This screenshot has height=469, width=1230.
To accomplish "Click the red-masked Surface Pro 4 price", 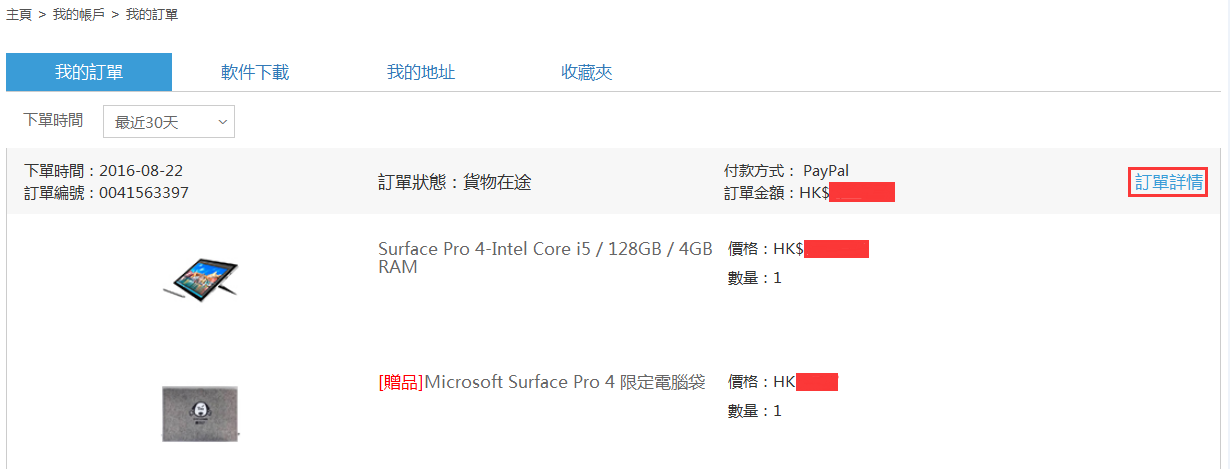I will tap(836, 248).
